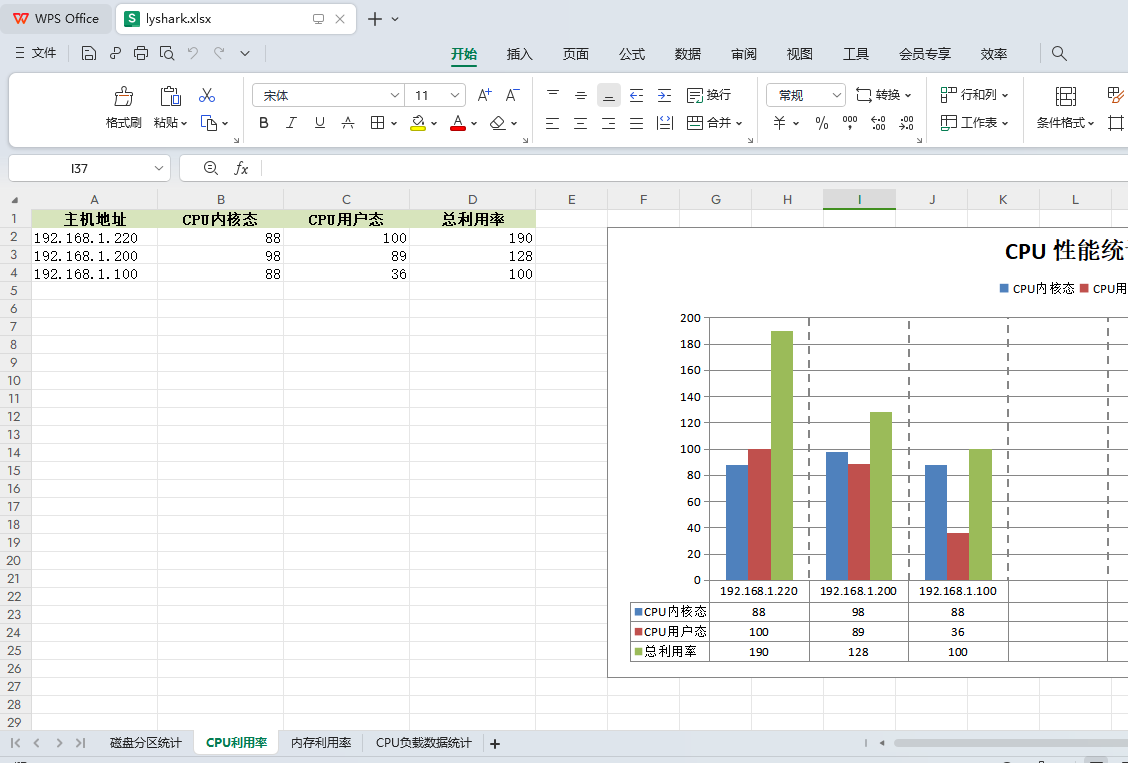This screenshot has height=763, width=1128.
Task: Open the font size dropdown showing 11
Action: click(x=455, y=95)
